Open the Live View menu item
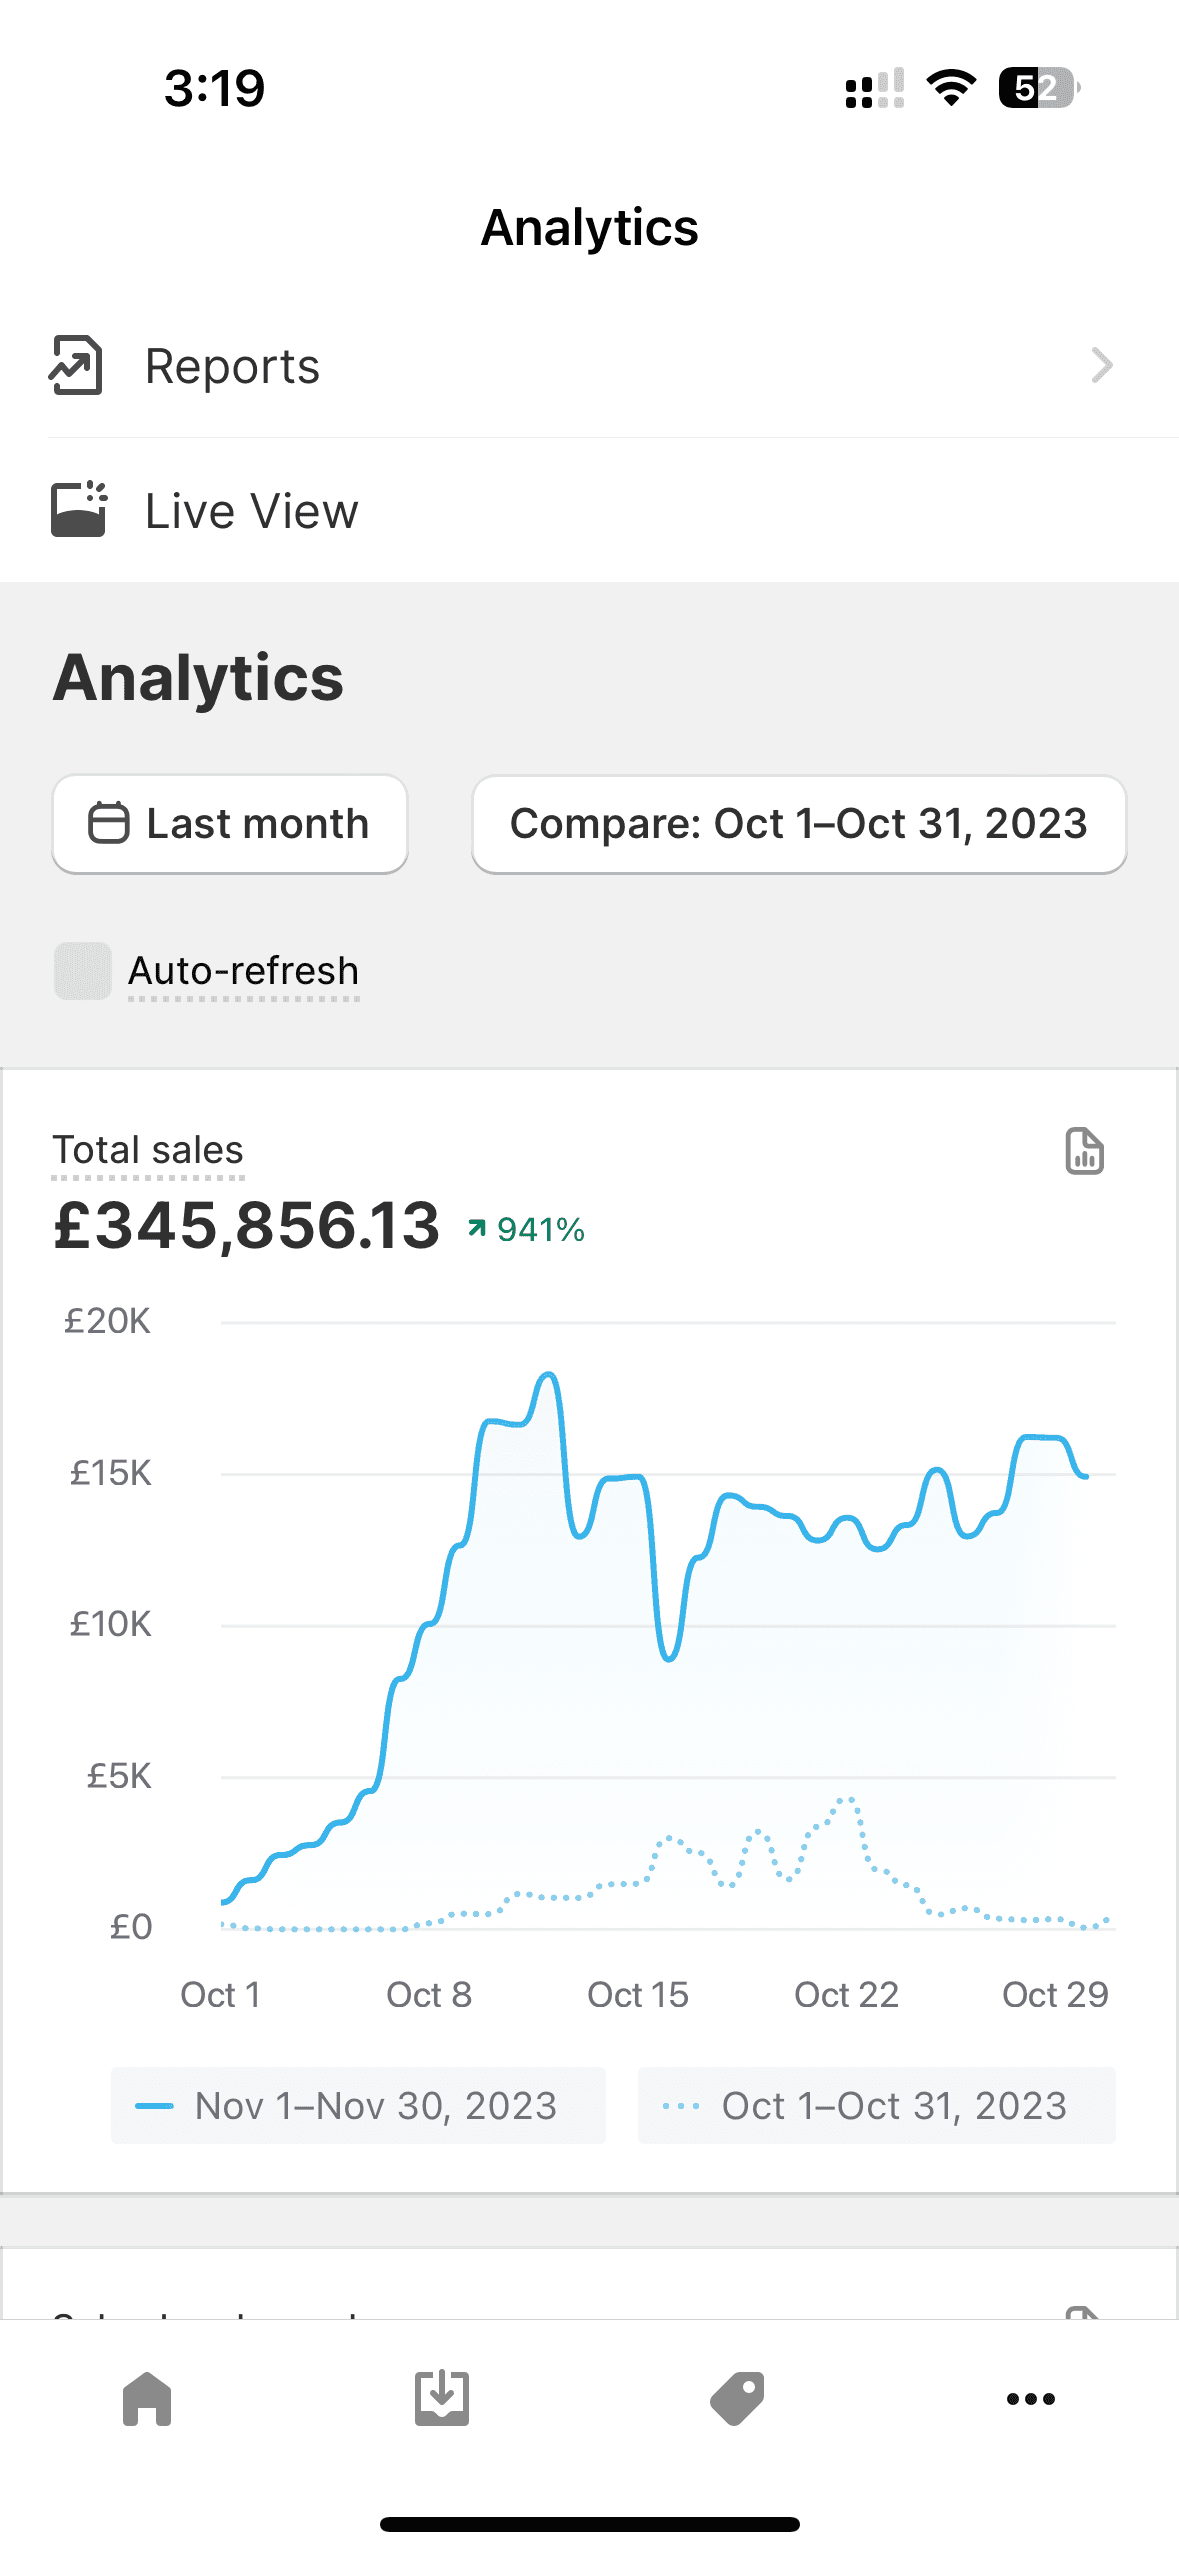Viewport: 1179px width, 2556px height. (251, 511)
